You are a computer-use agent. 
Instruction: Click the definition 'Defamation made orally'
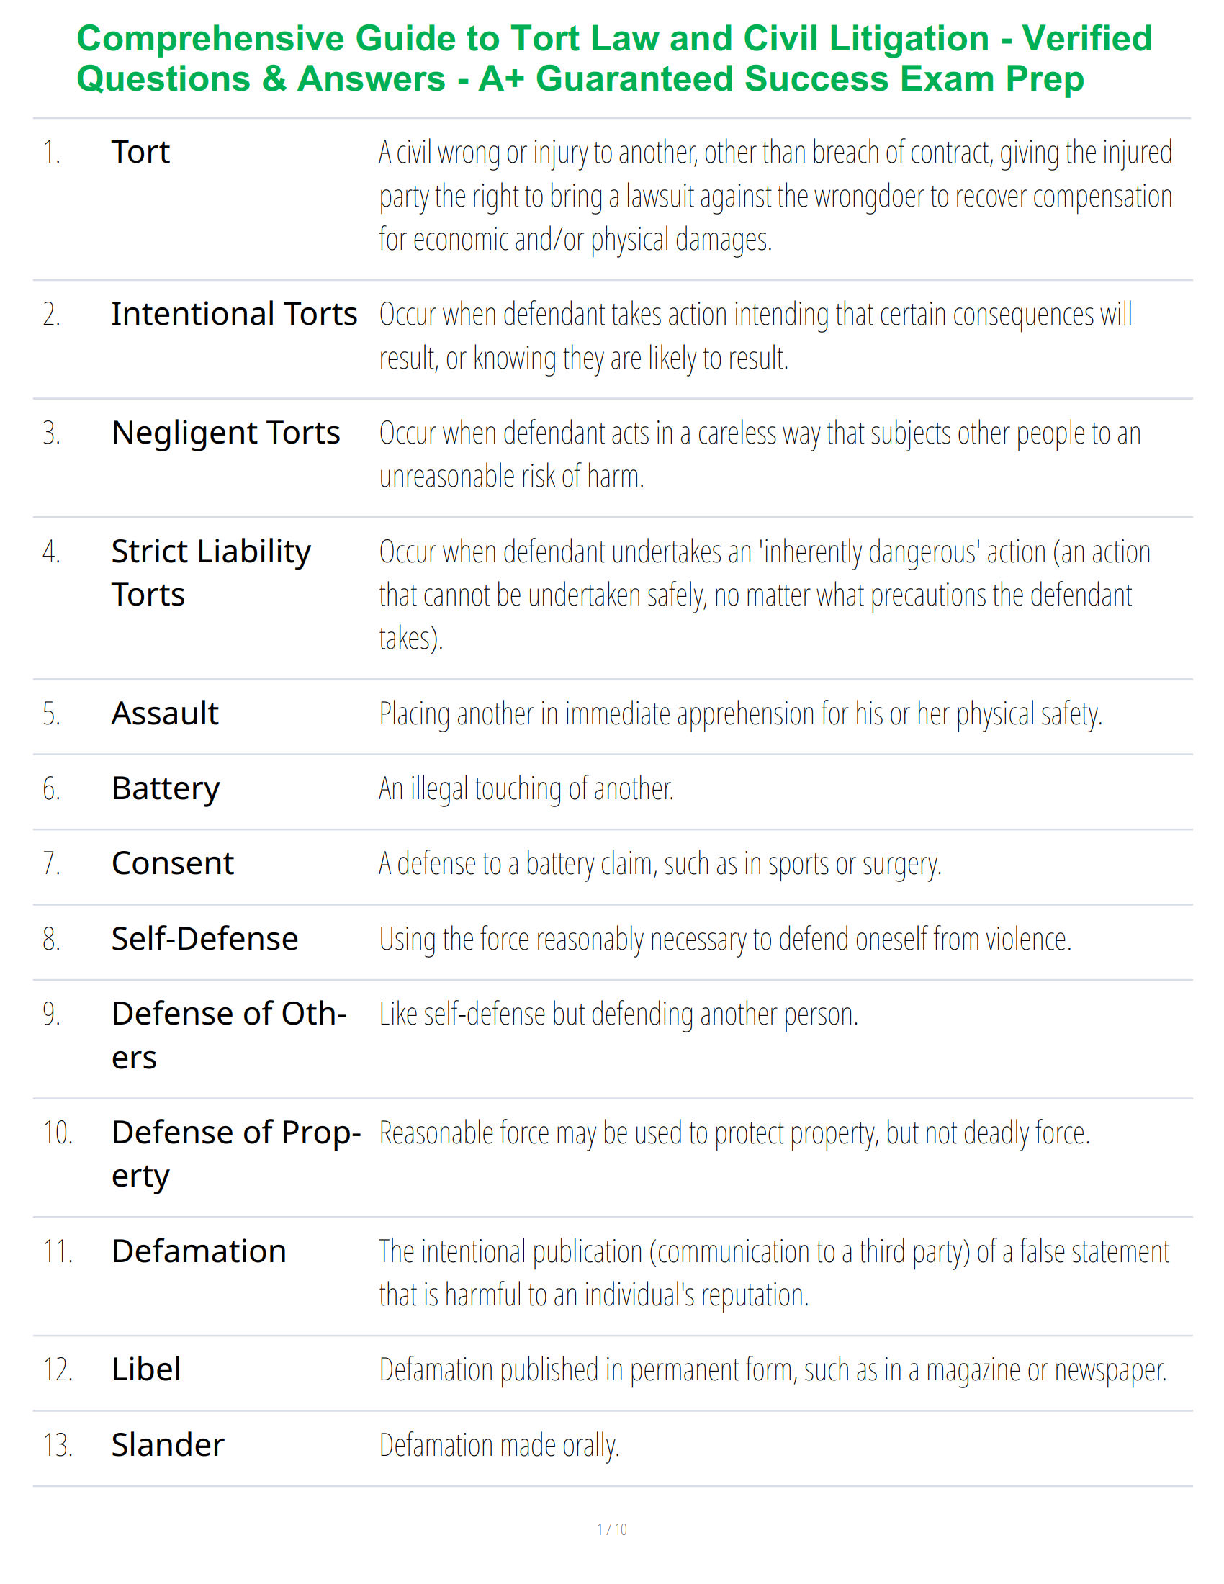499,1446
